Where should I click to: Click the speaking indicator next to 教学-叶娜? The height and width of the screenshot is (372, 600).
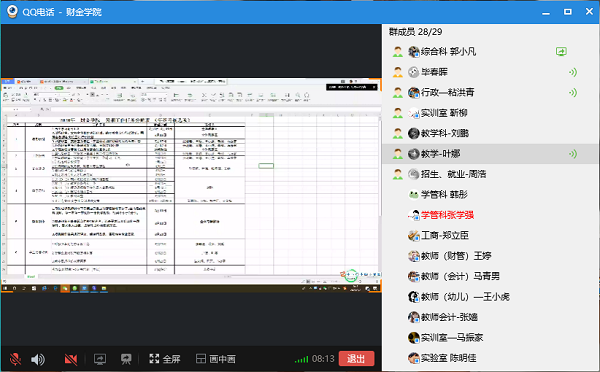click(573, 154)
